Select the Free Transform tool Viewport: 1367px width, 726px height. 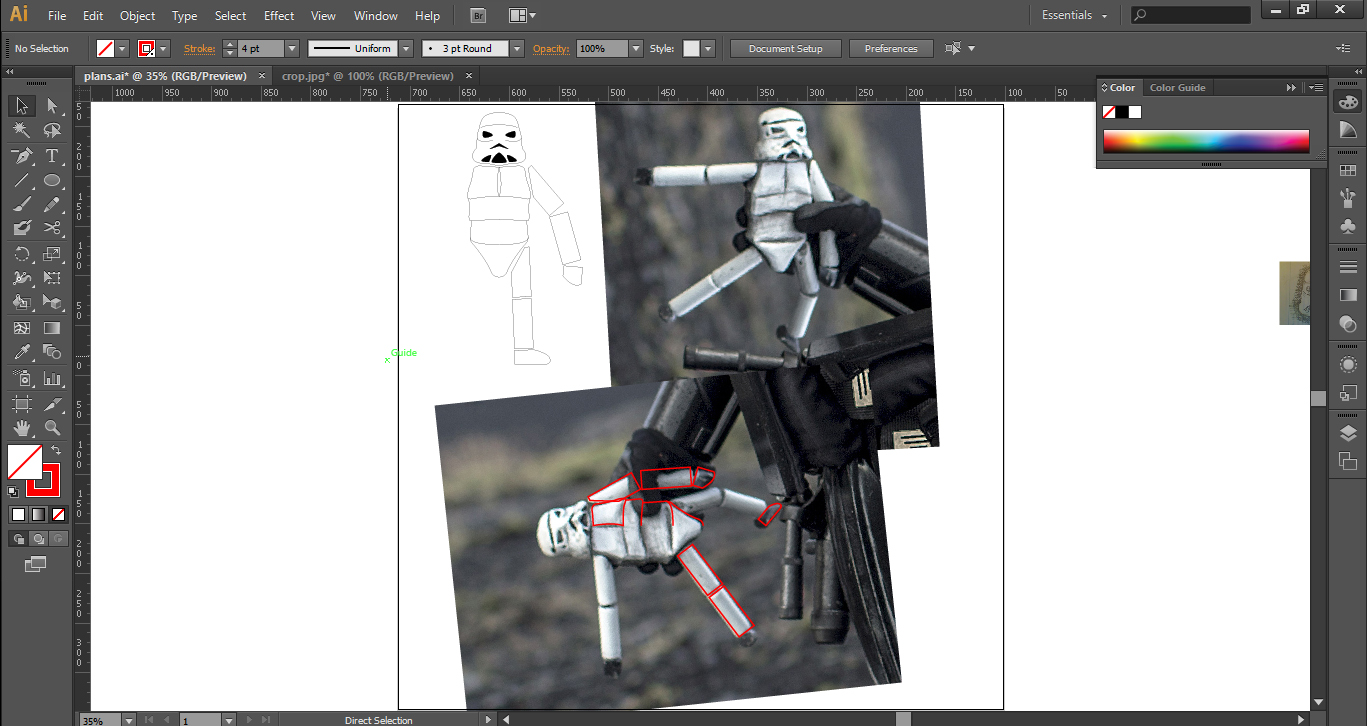(x=52, y=278)
